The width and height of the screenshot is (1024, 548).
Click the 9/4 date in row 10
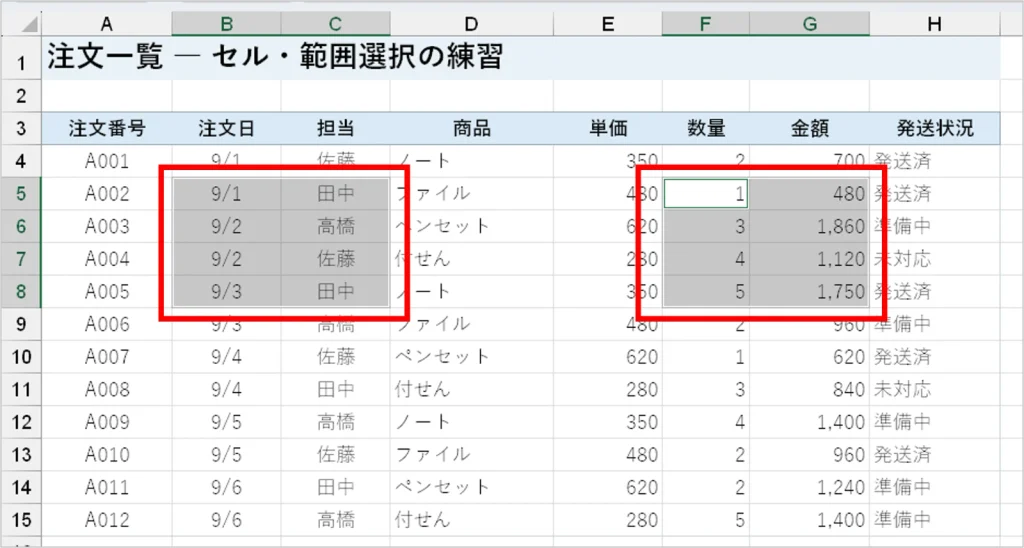point(227,357)
